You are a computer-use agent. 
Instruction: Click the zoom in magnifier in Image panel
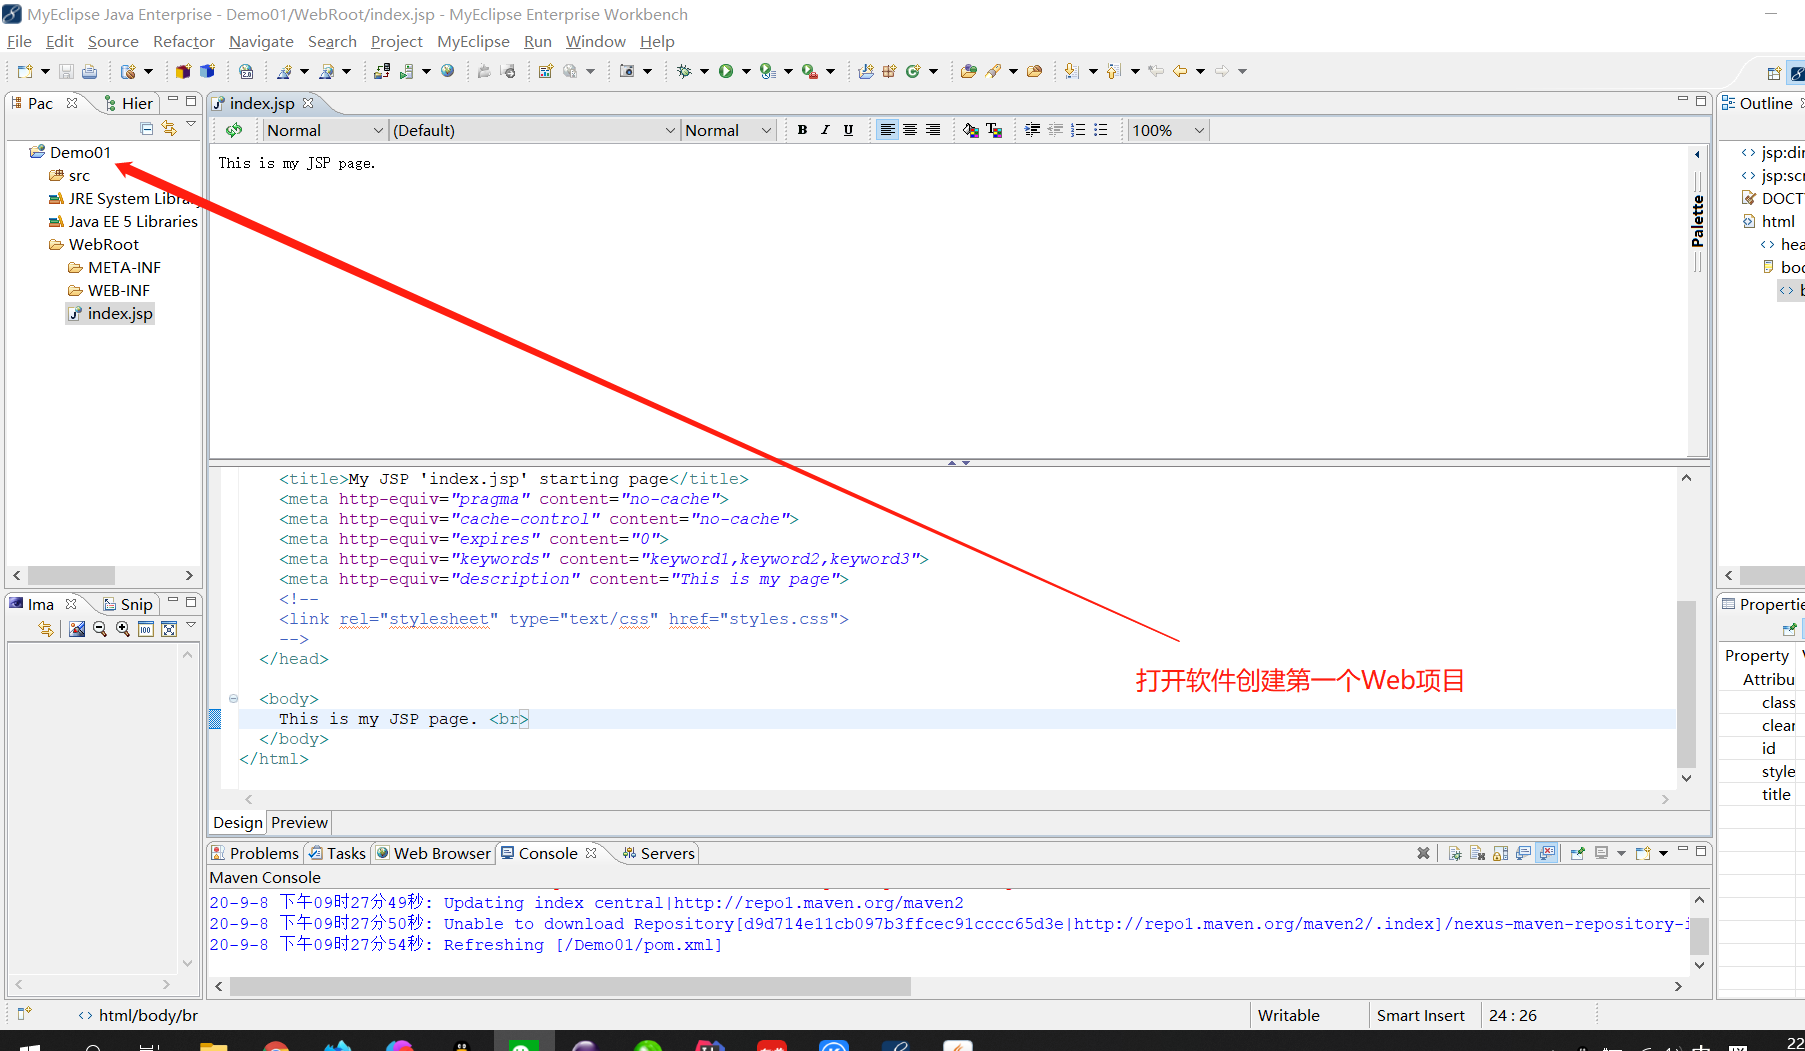tap(123, 629)
